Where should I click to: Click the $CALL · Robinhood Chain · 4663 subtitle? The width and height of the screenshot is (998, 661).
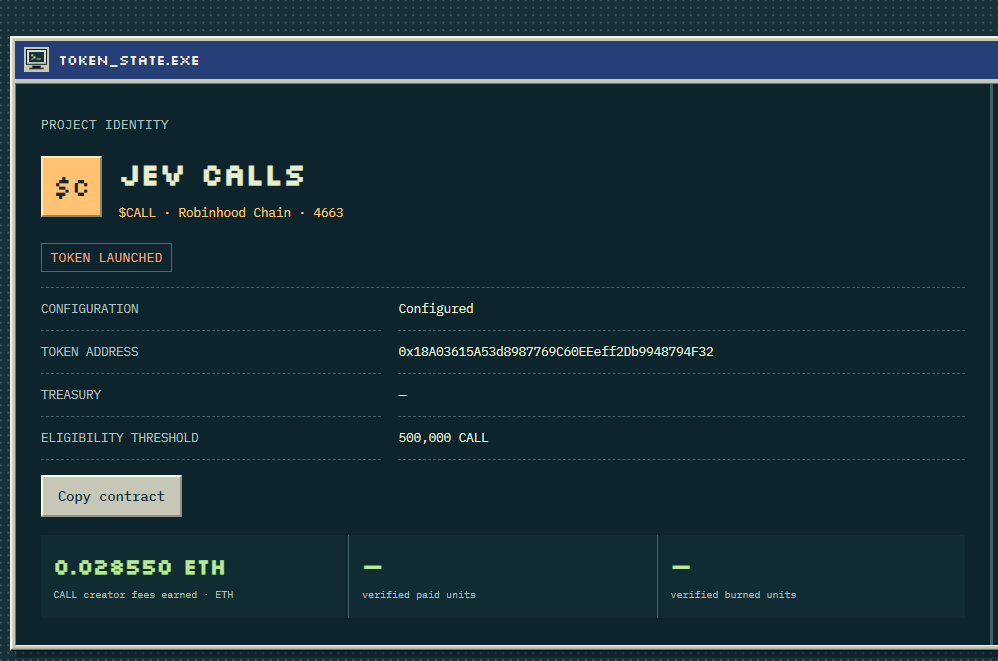[x=231, y=212]
